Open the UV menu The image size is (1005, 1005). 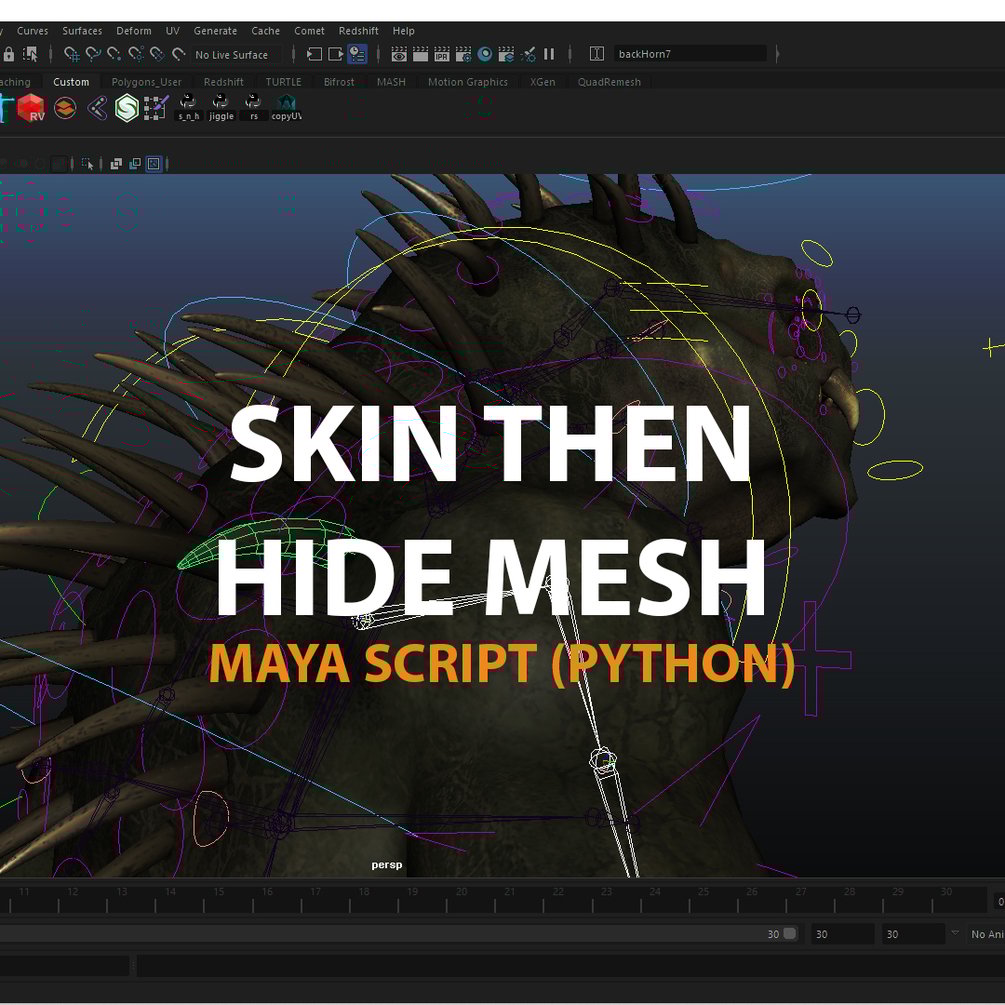[172, 31]
